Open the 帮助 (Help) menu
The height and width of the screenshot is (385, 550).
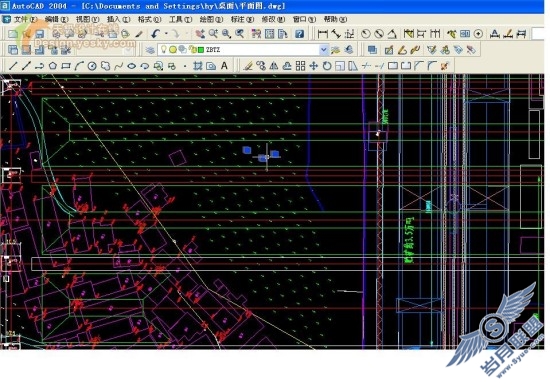point(335,19)
